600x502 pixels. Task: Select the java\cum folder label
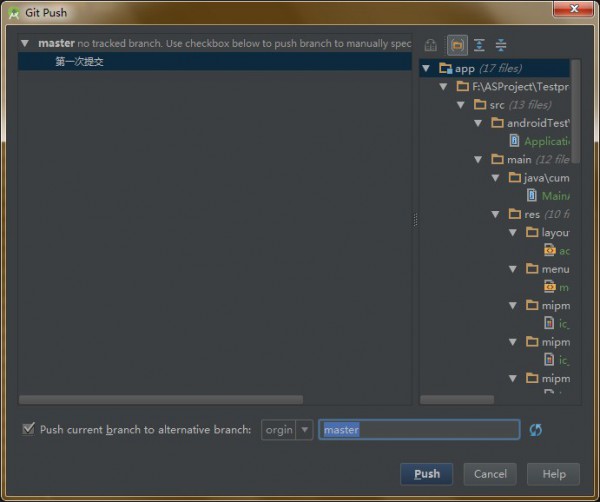tap(546, 178)
